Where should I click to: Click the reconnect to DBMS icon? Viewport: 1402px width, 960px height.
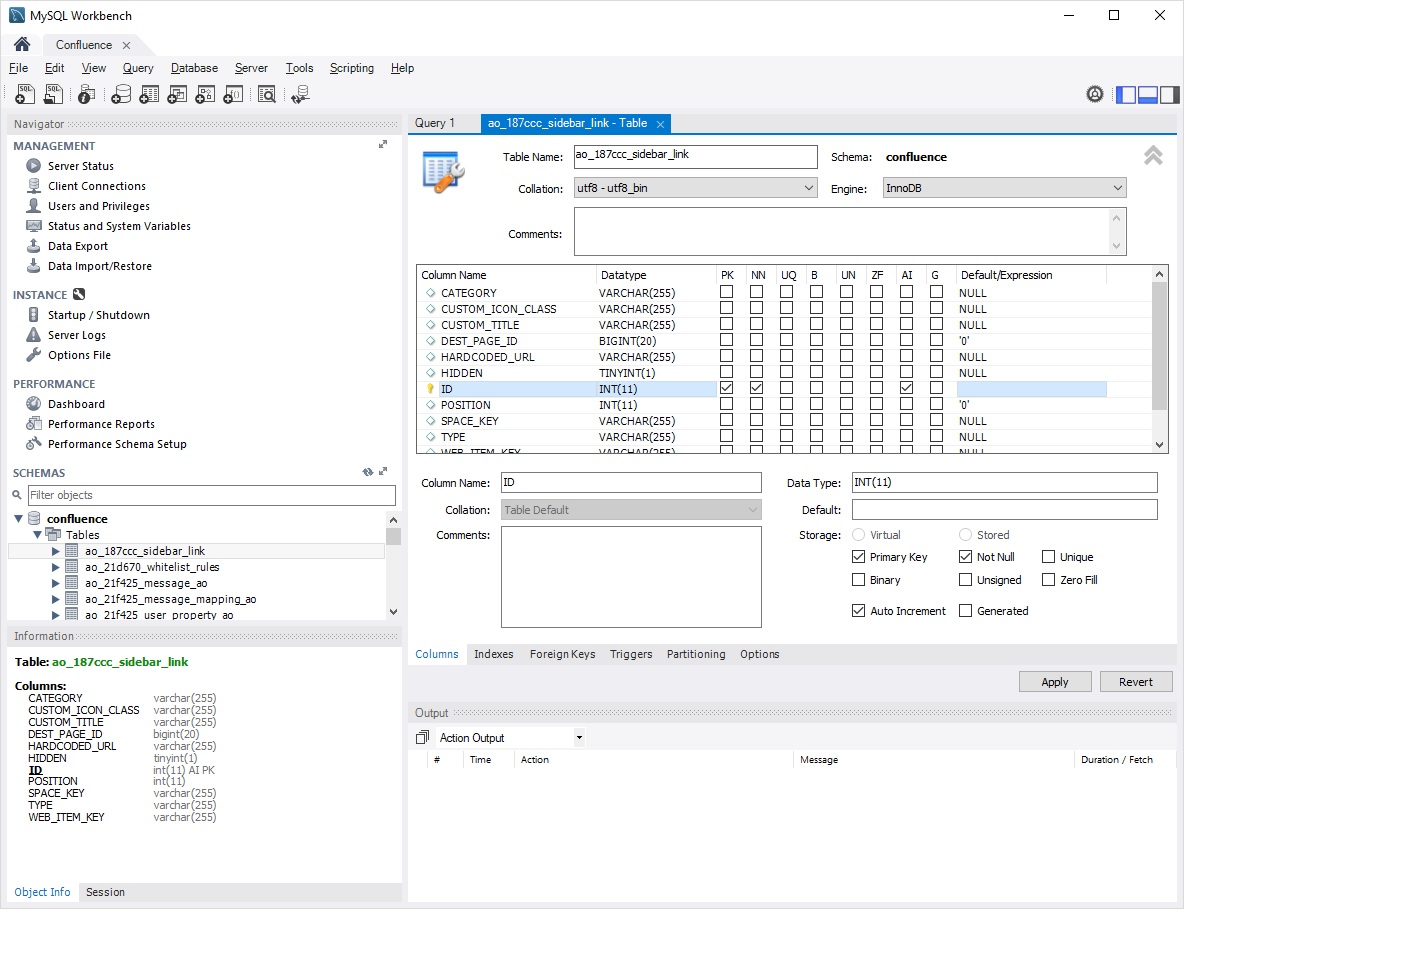coord(300,94)
